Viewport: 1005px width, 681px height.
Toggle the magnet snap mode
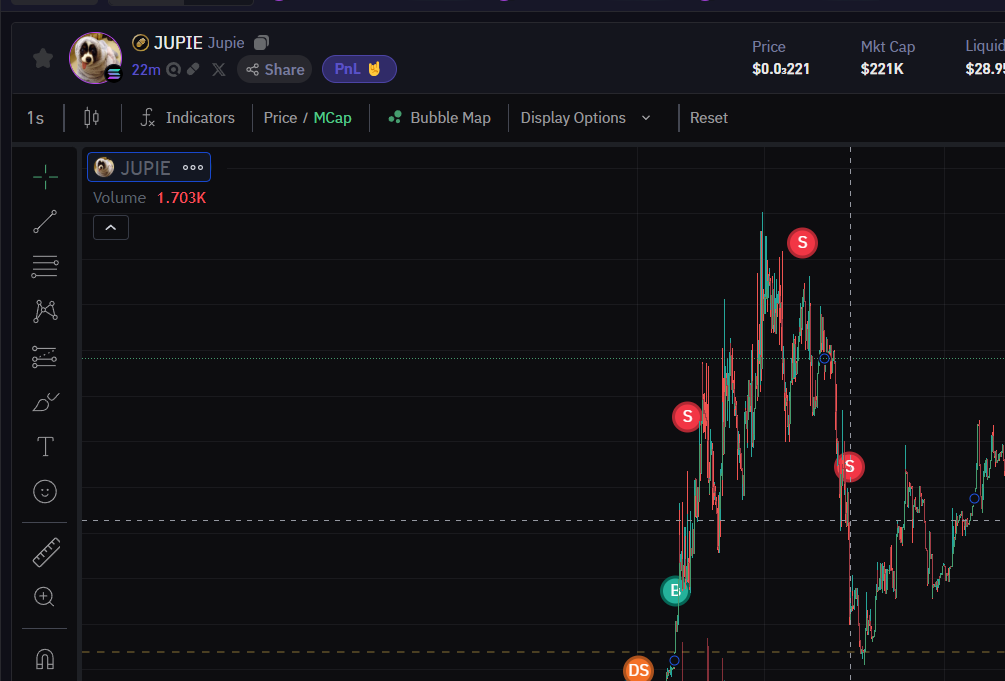tap(45, 659)
